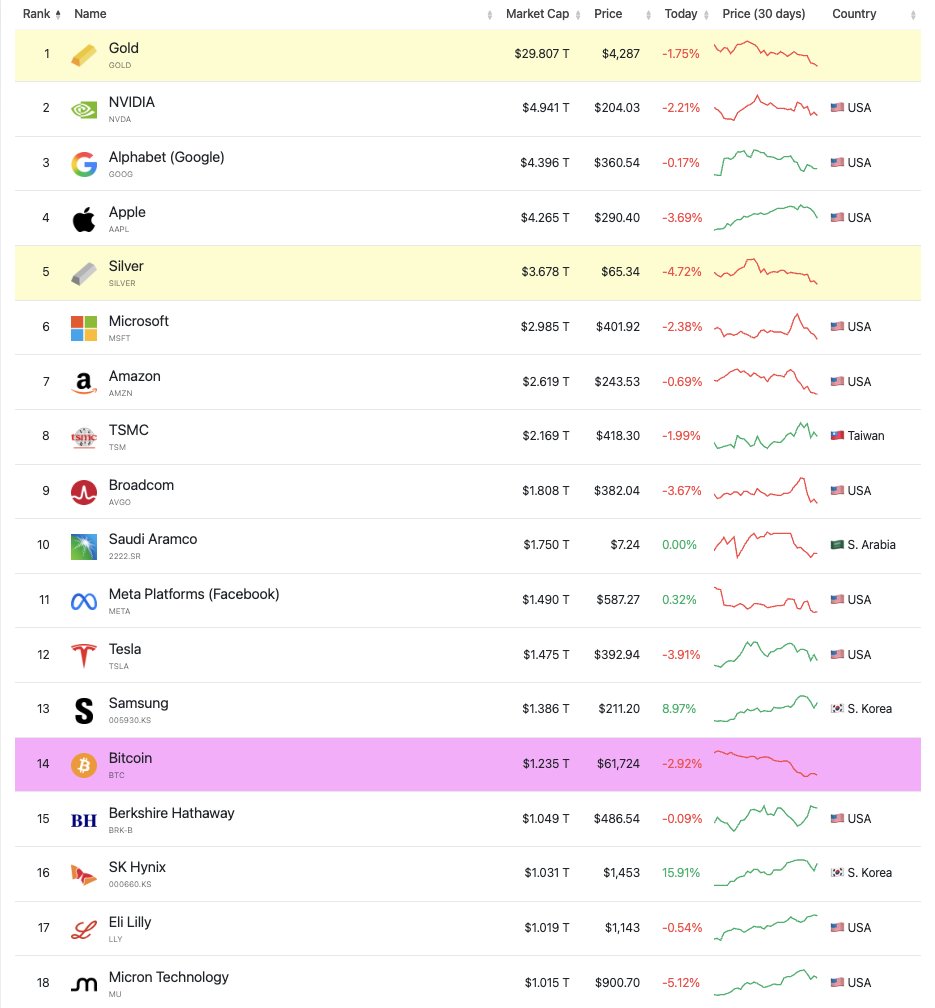Click the Apple logo icon

pyautogui.click(x=84, y=219)
